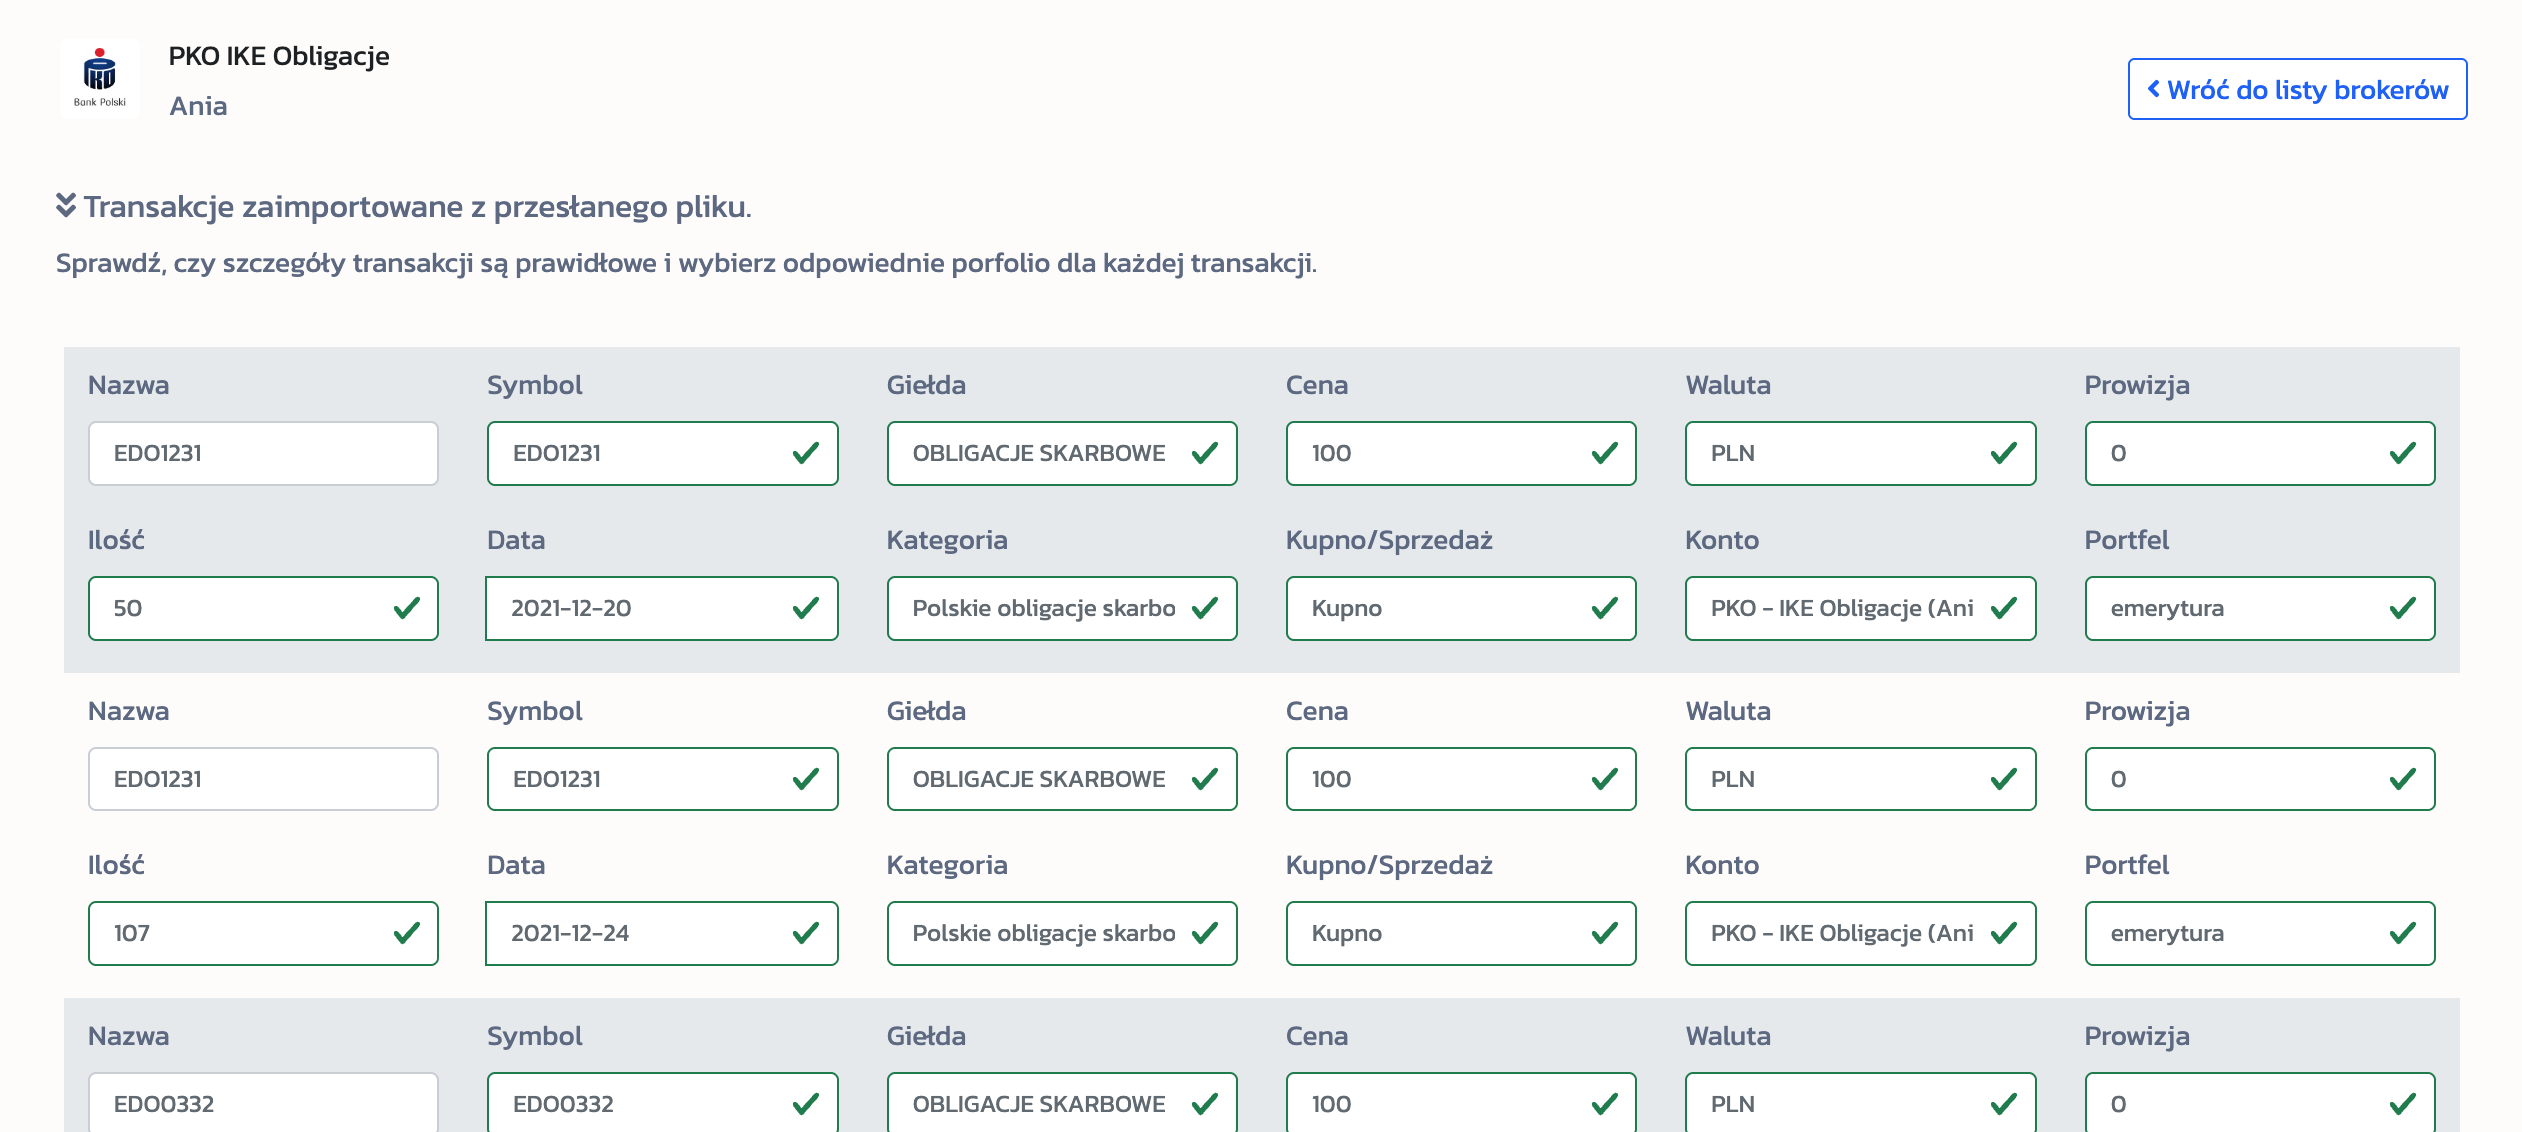This screenshot has width=2522, height=1132.
Task: Click checkmark icon in quantity 107 field
Action: [x=406, y=933]
